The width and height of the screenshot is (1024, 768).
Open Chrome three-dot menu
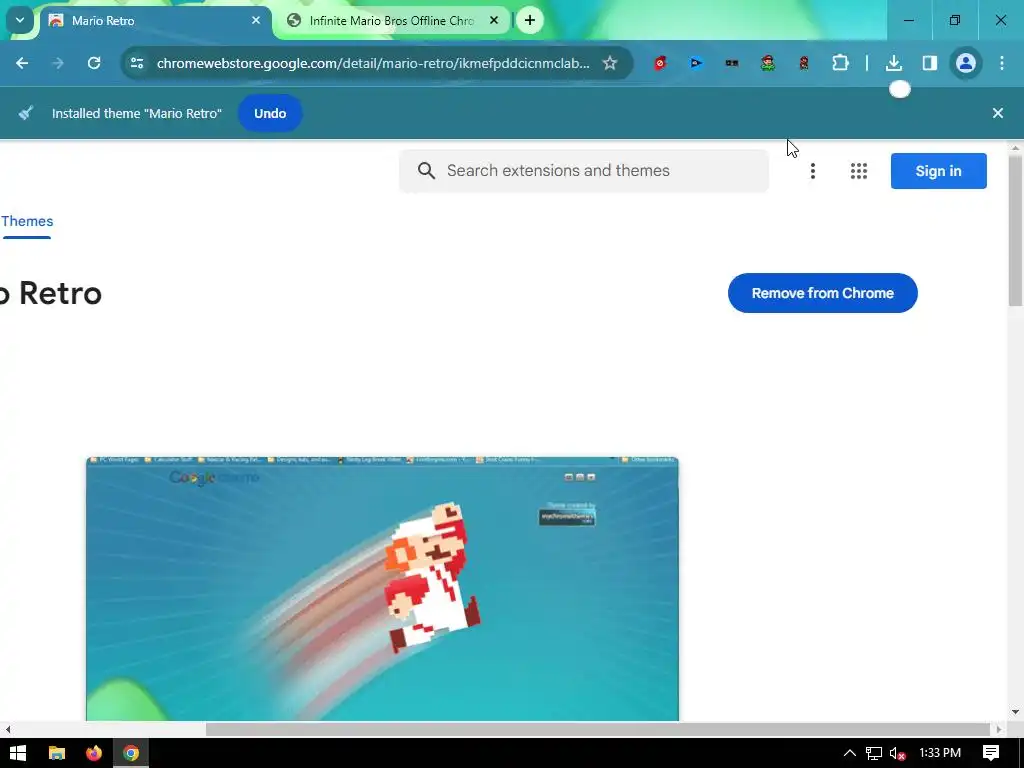click(x=1002, y=63)
